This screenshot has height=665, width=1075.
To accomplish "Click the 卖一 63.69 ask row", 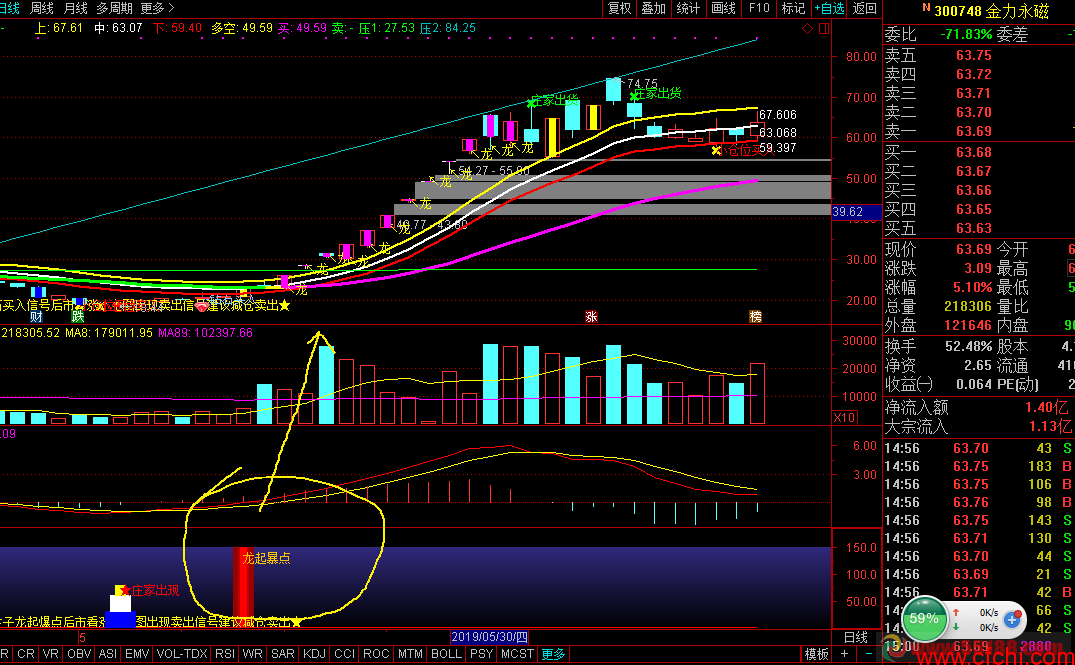I will click(978, 131).
